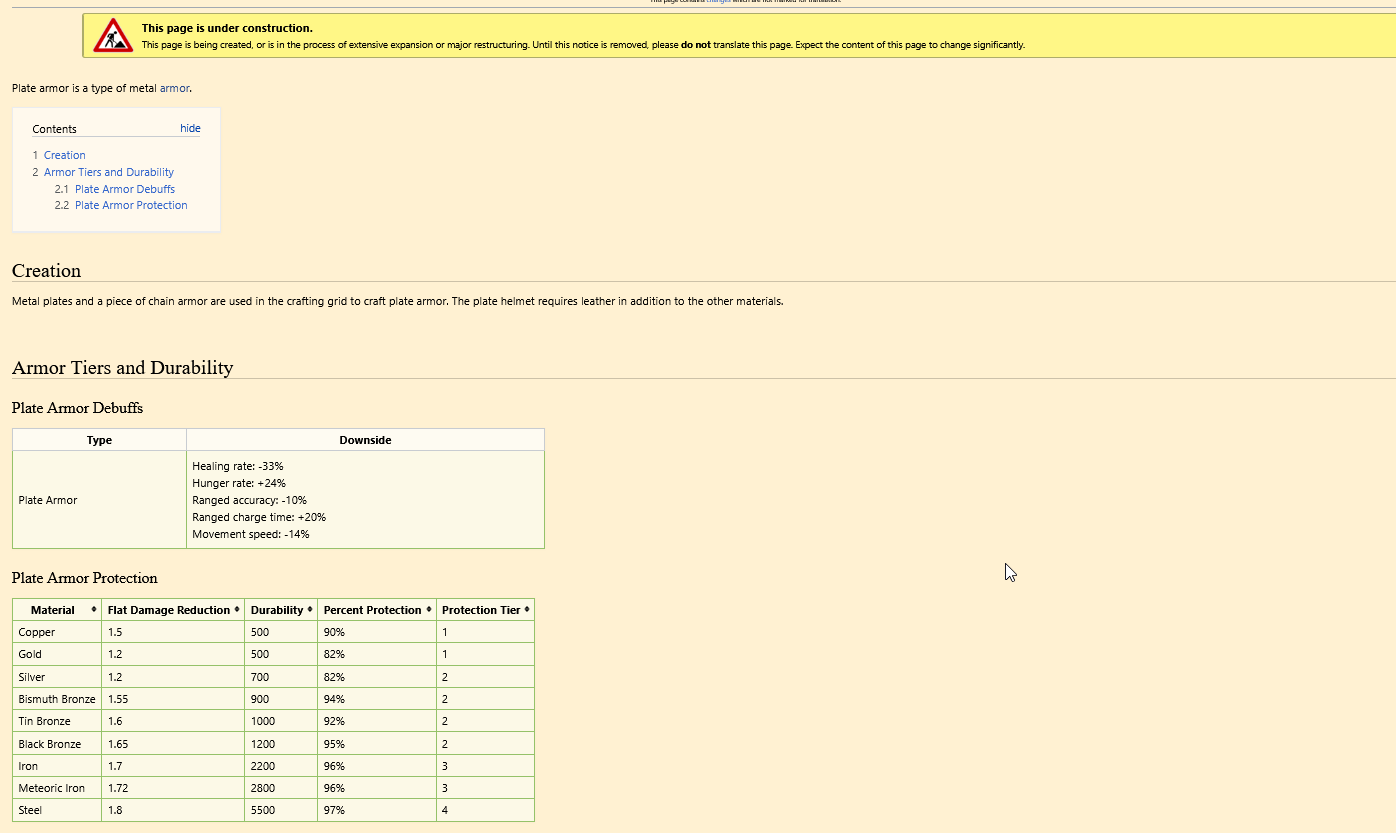Hide the Contents box

pyautogui.click(x=190, y=128)
